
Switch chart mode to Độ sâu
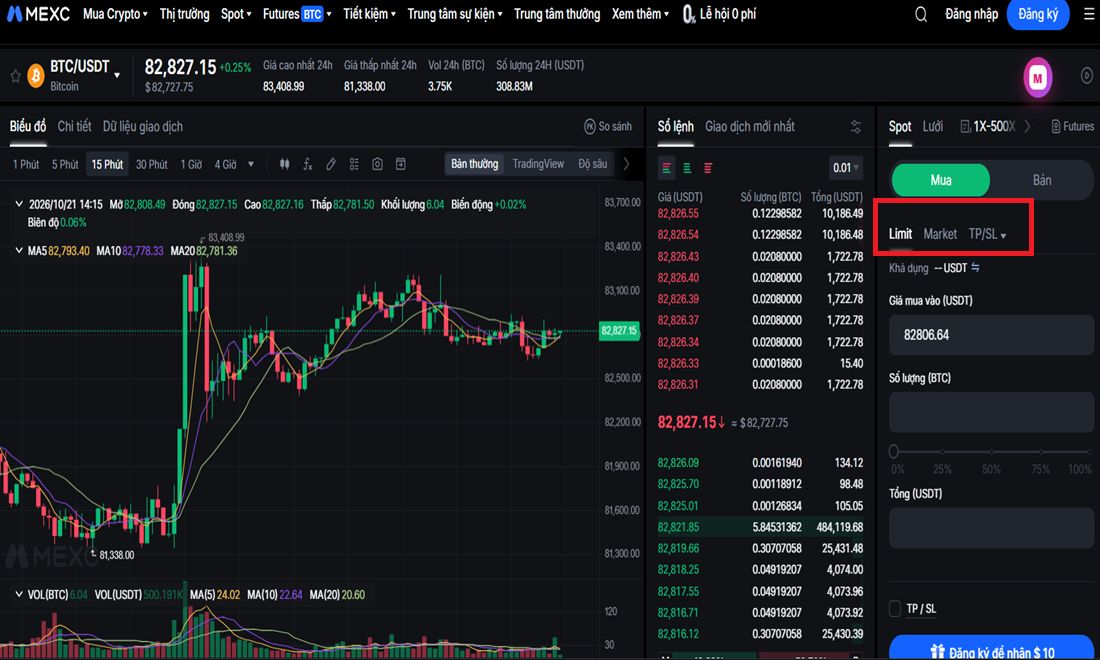[593, 164]
